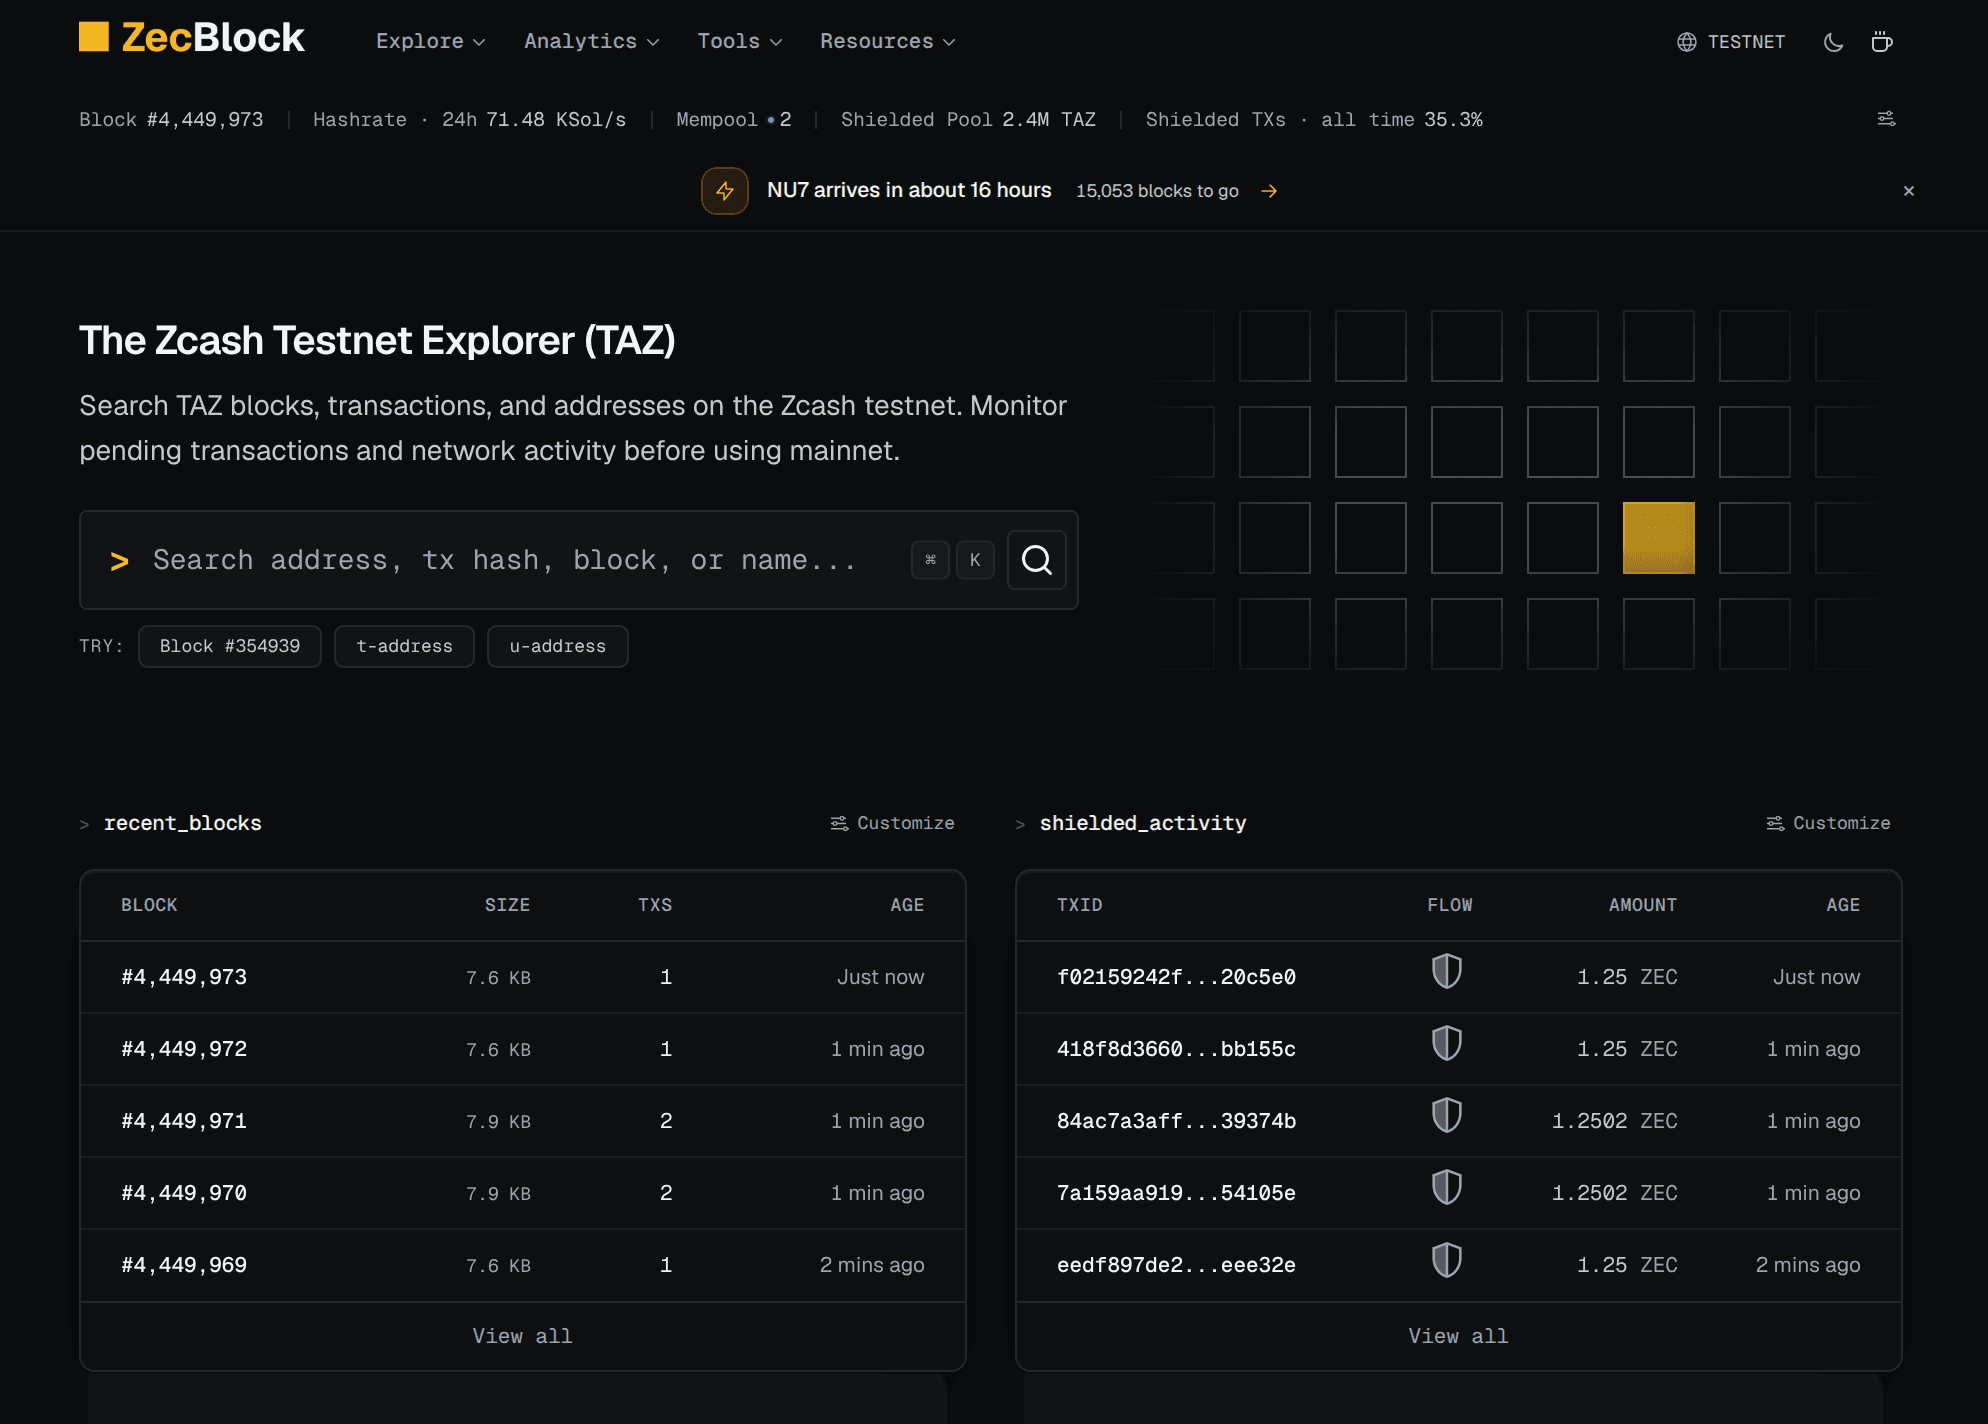Screen dimensions: 1988x1424
Task: Click the highlighted gold block tile
Action: [1658, 538]
